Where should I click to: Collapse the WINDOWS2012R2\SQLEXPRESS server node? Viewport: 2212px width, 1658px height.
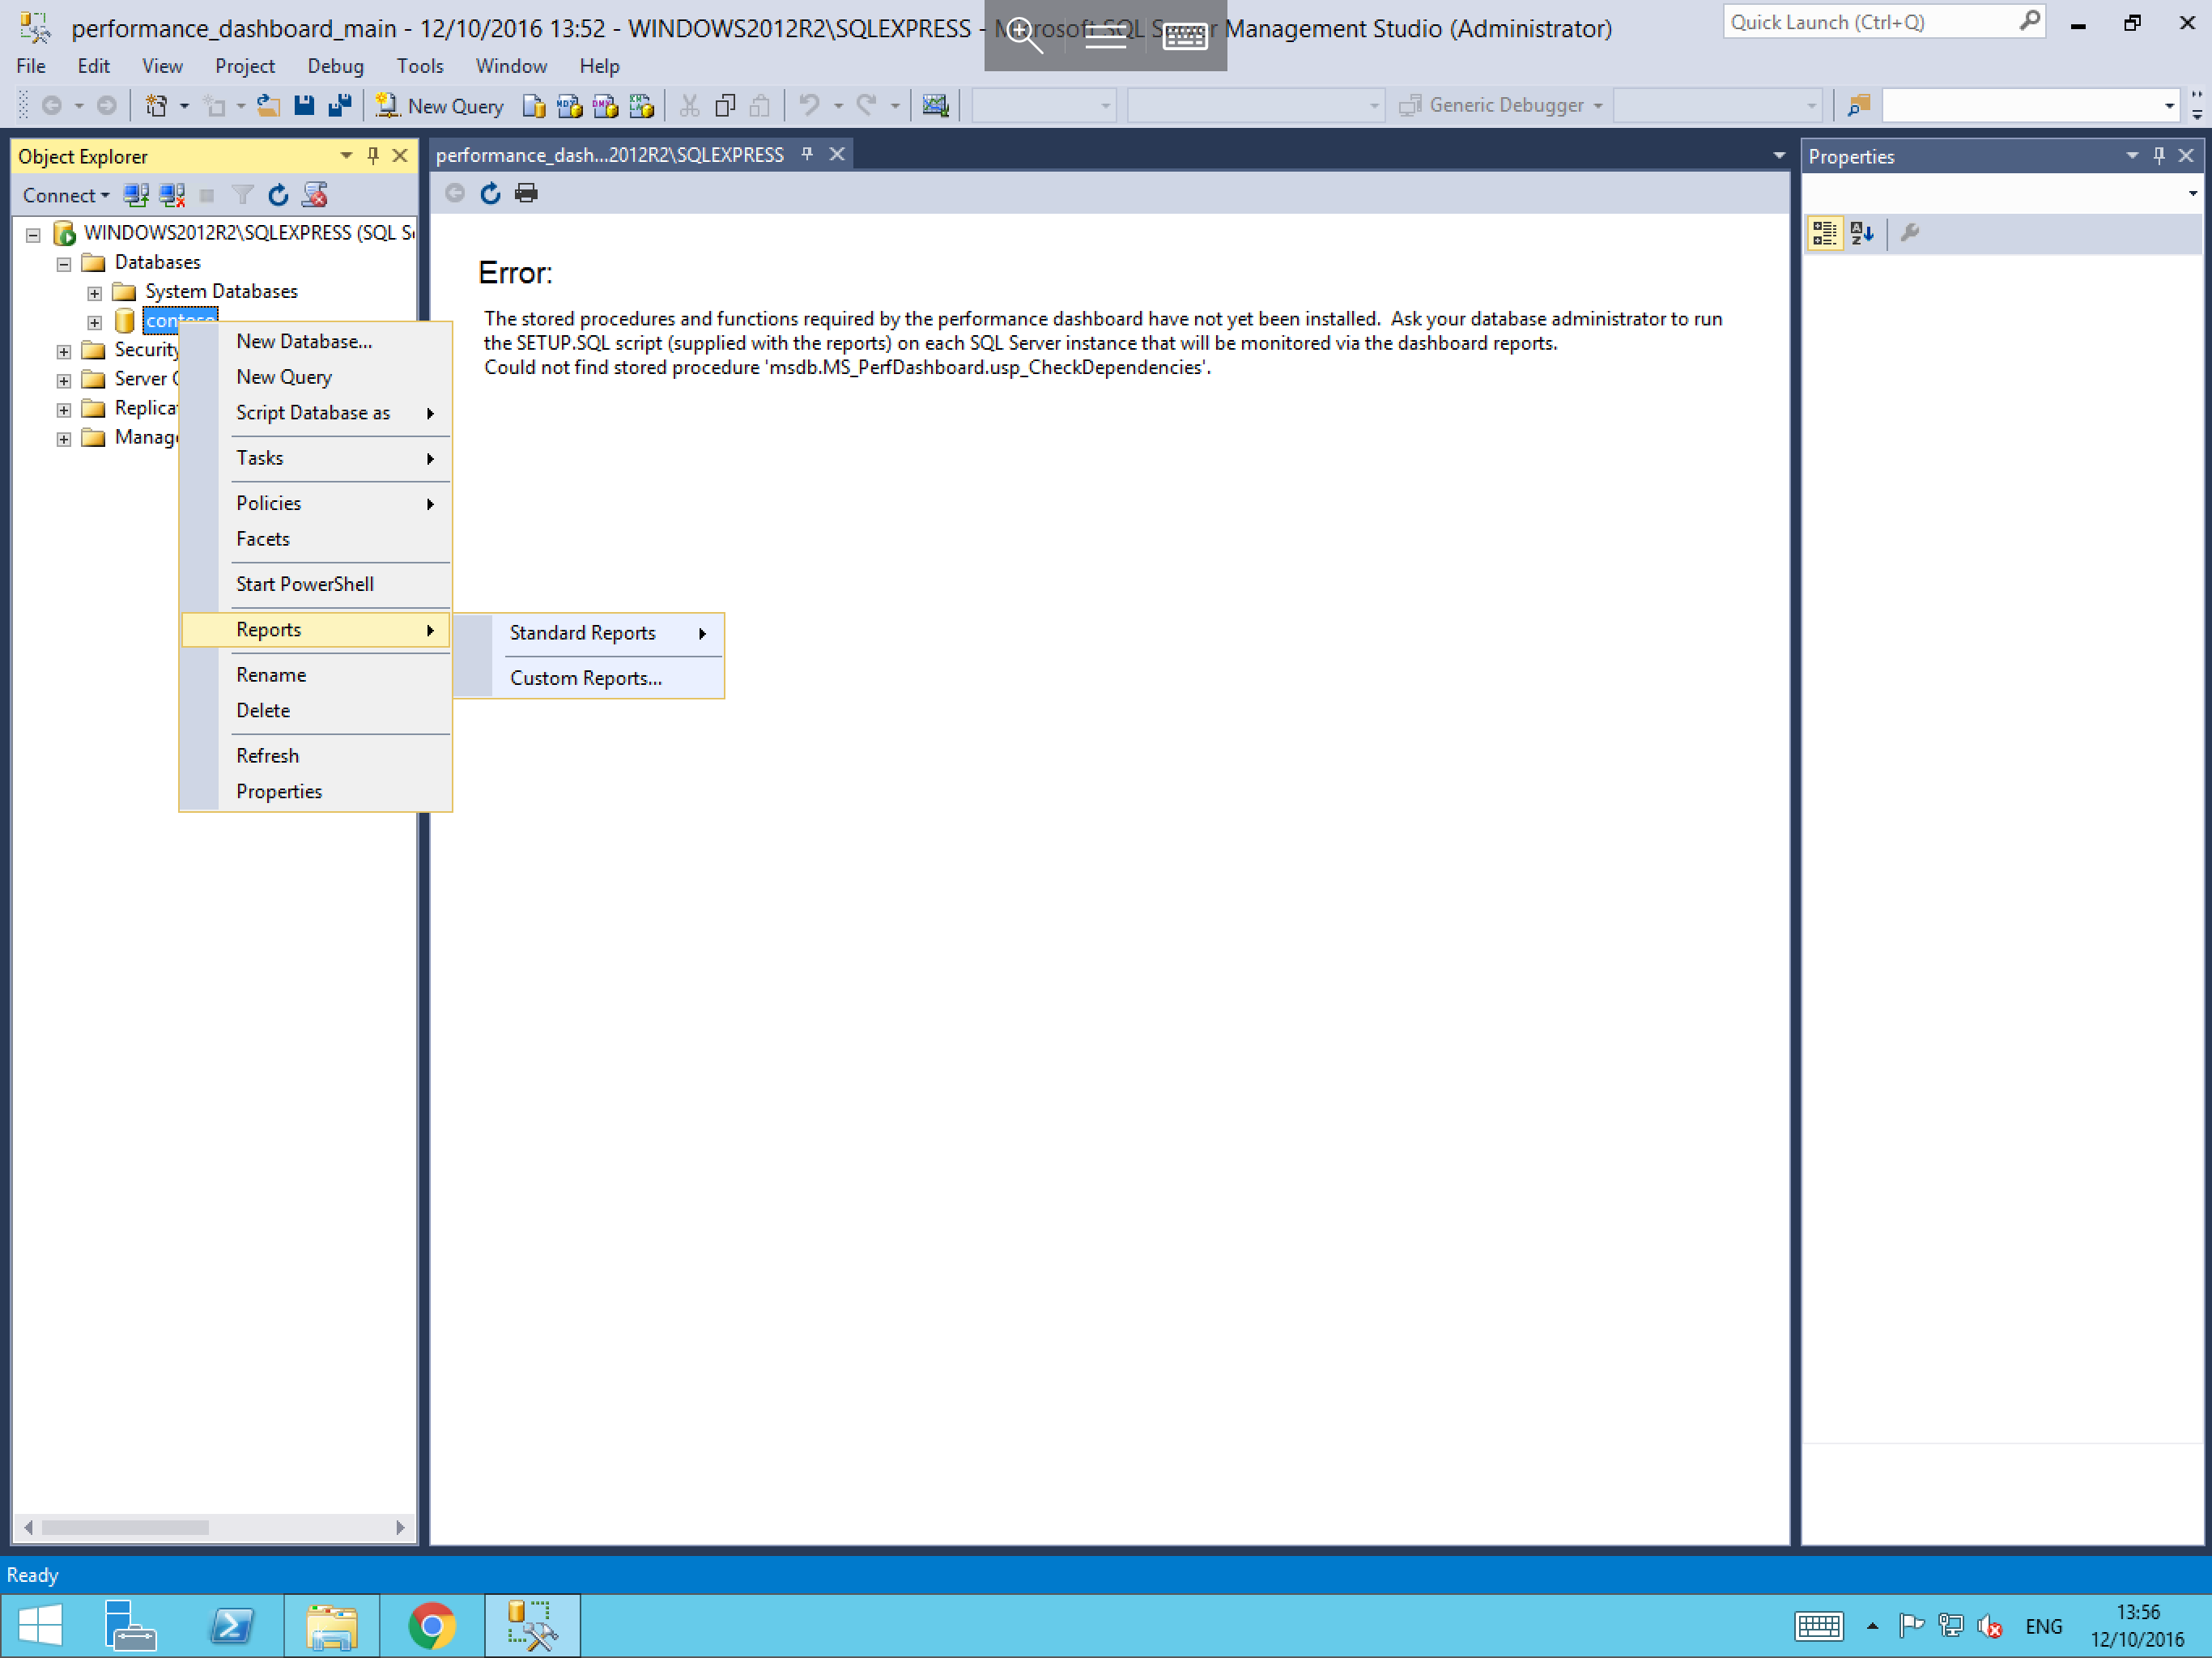pos(33,235)
